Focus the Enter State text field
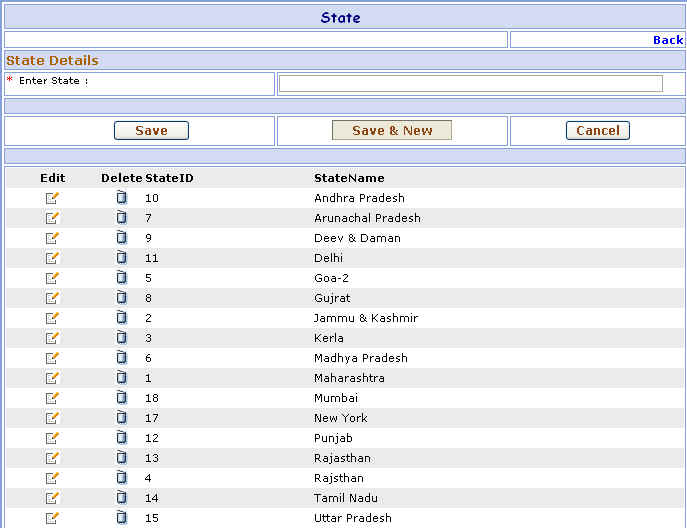The image size is (687, 528). pos(470,84)
